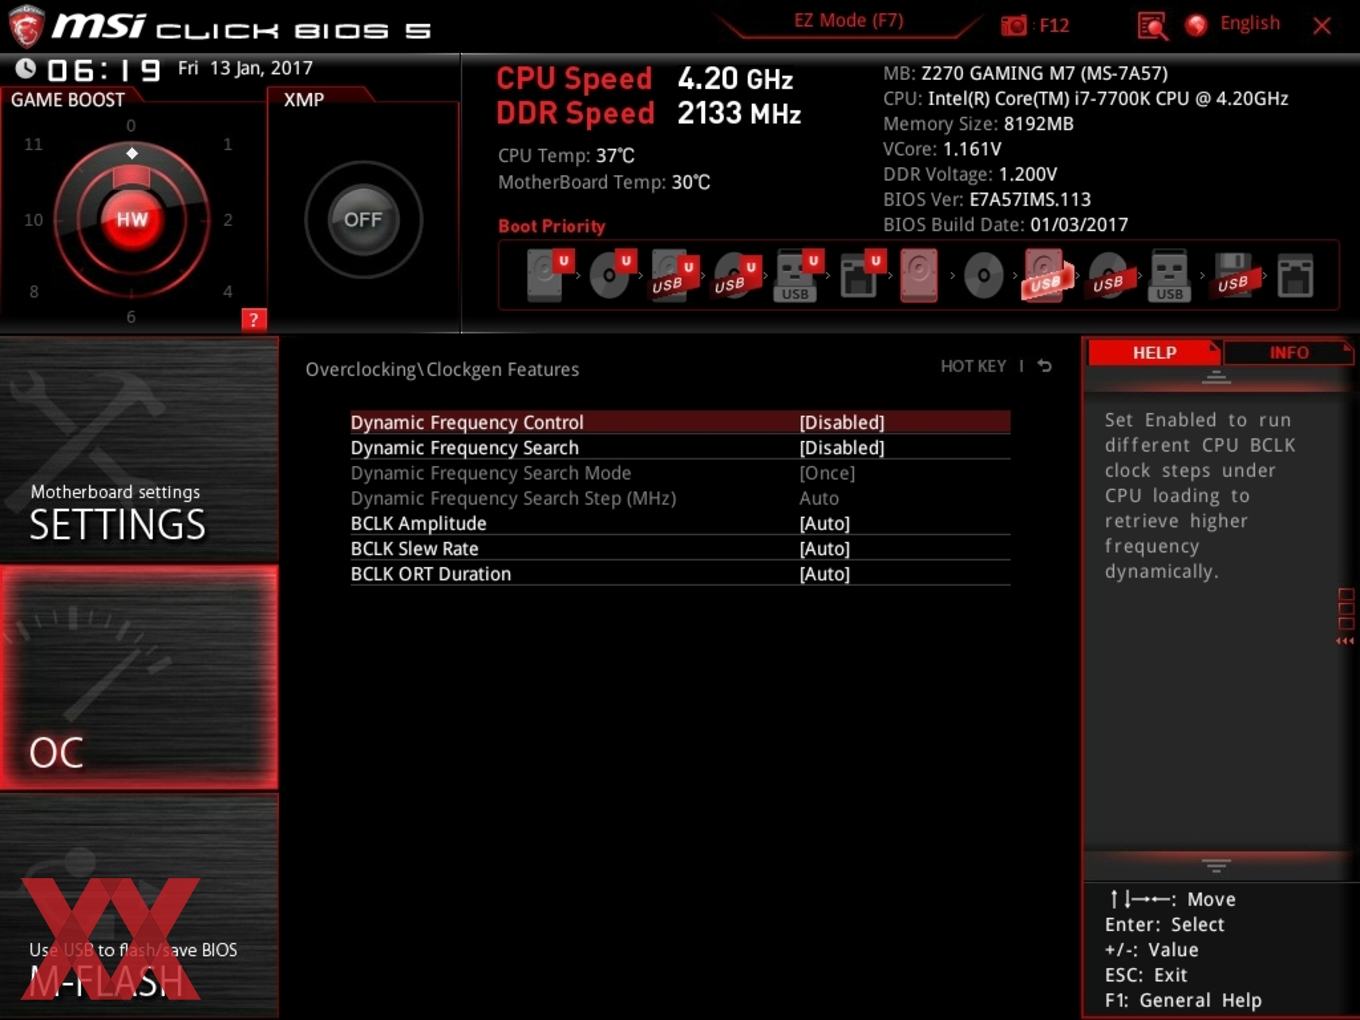Select the UEFI USB CD/DVD boot icon
This screenshot has height=1020, width=1360.
click(x=735, y=275)
